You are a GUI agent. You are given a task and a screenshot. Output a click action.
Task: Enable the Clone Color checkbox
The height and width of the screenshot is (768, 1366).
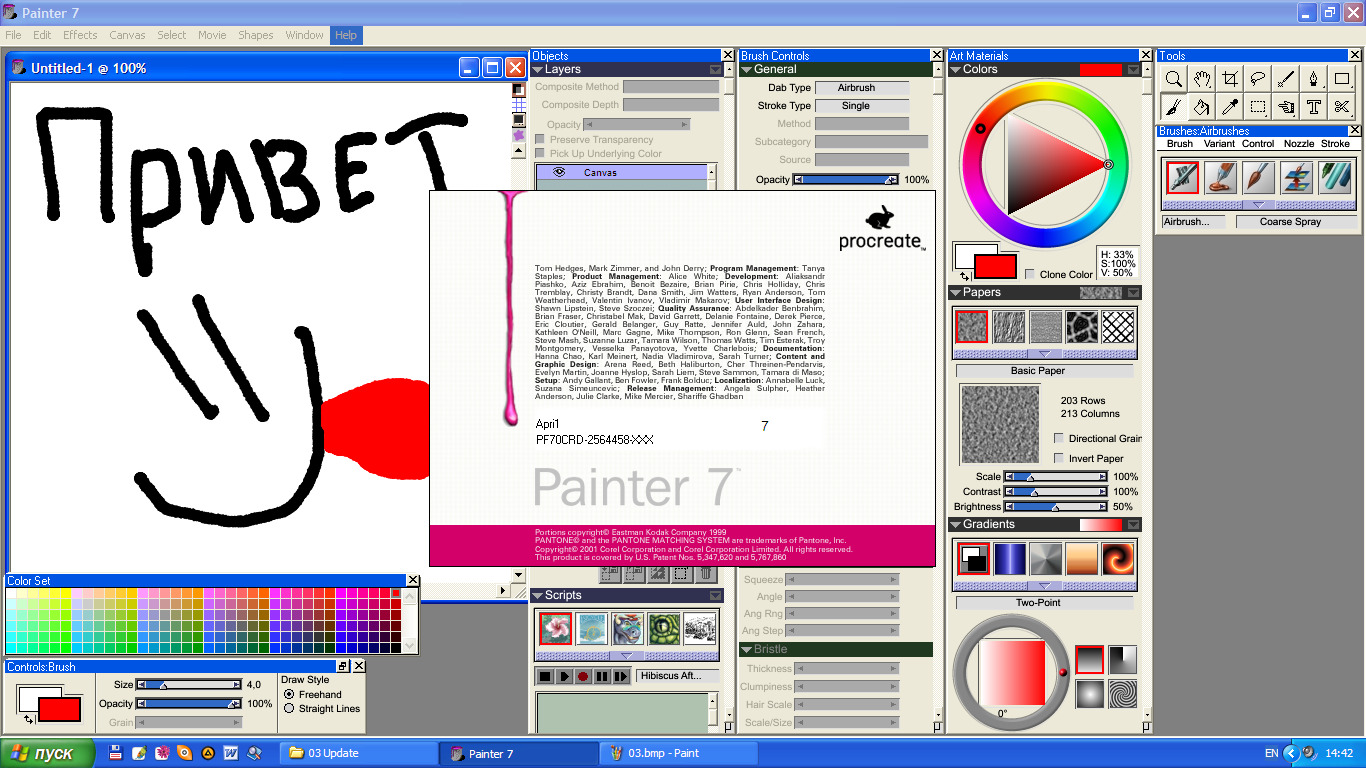tap(1030, 275)
